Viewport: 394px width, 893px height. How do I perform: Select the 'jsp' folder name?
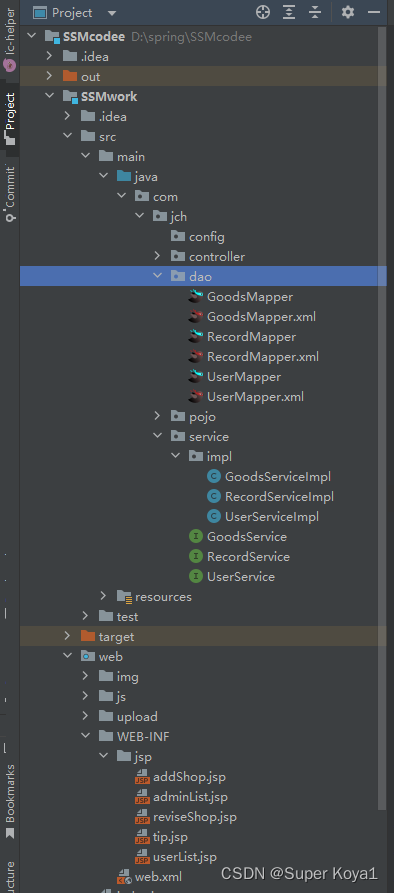pos(143,757)
